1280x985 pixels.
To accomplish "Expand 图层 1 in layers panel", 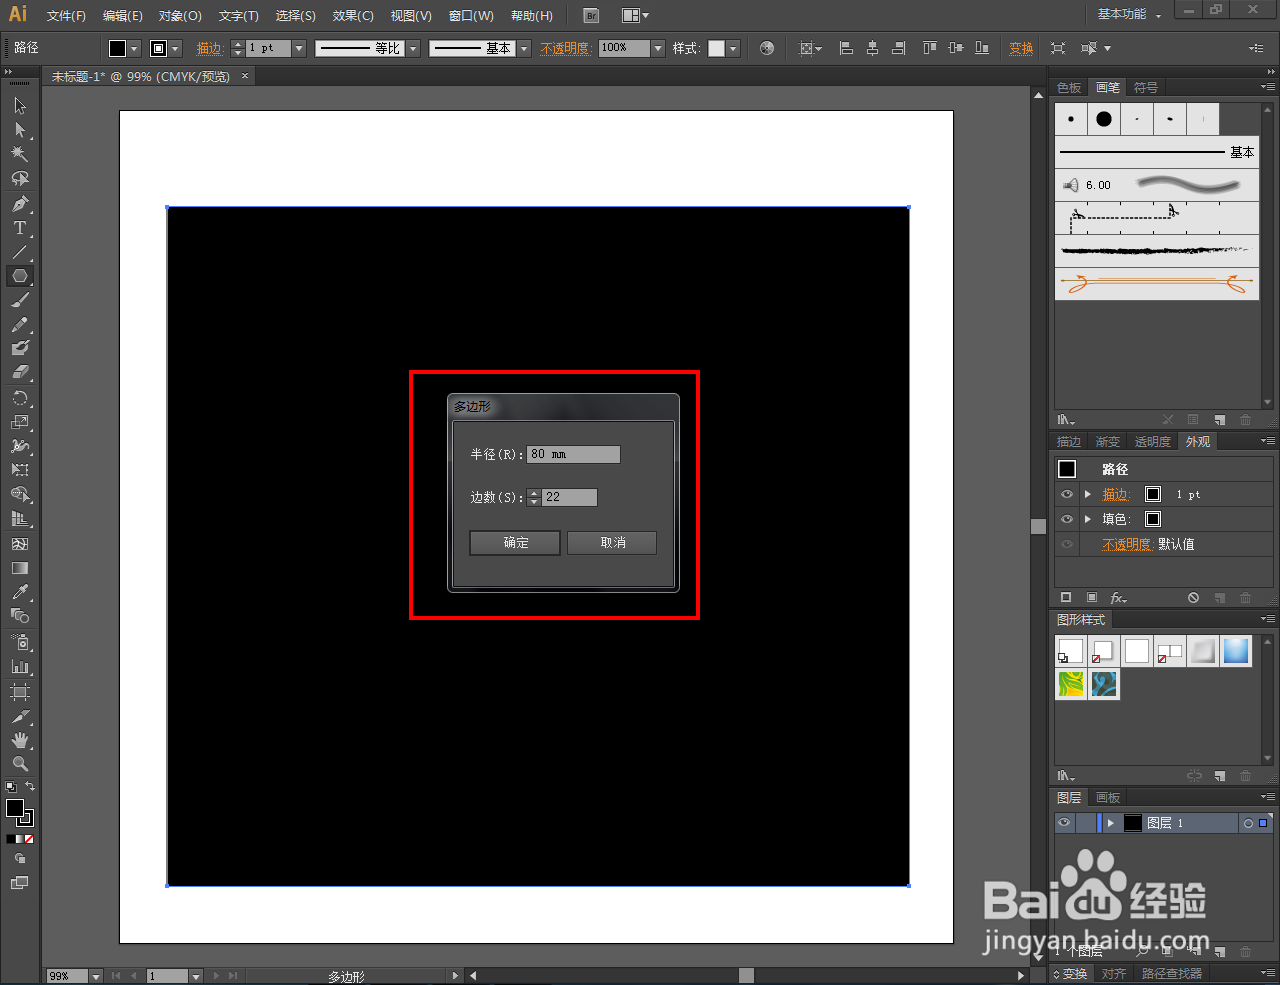I will [1110, 823].
